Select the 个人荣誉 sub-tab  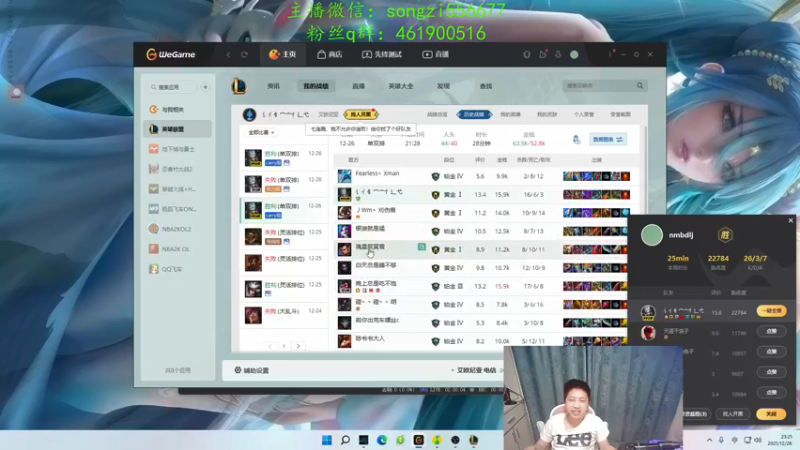point(584,114)
